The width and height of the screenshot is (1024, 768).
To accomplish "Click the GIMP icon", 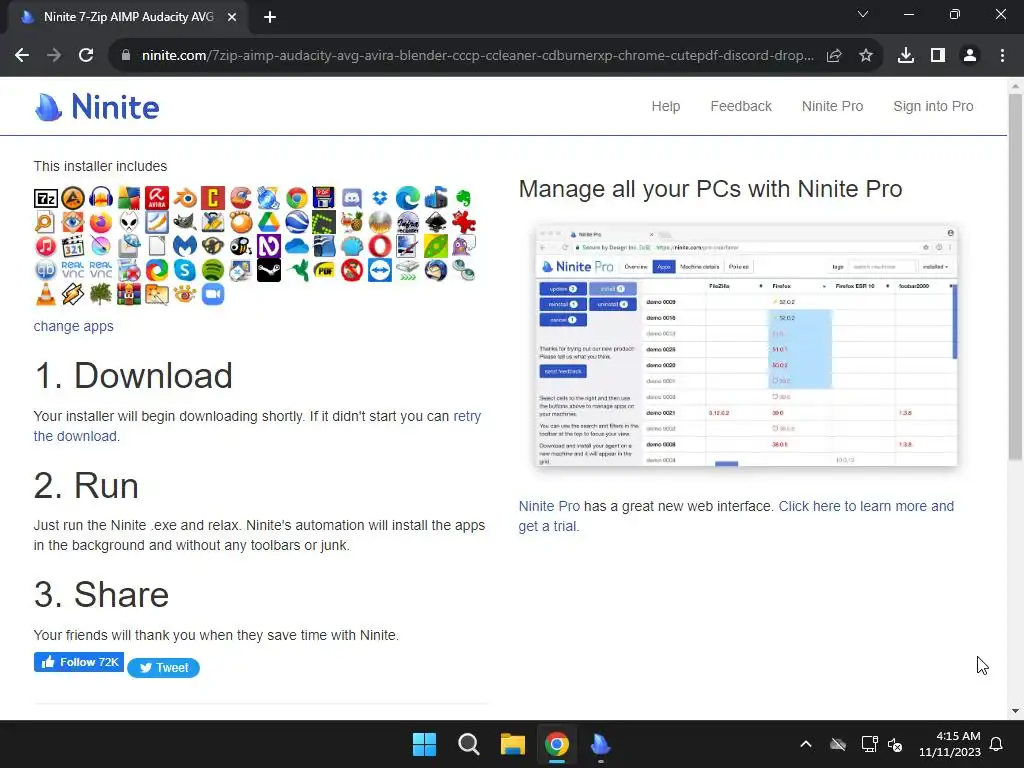I will click(185, 223).
